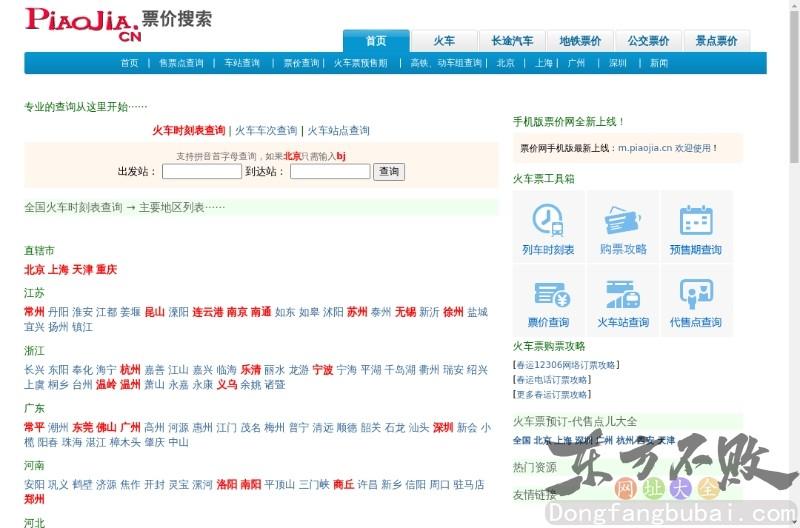
Task: Open the 票价查询 fare lookup icon
Action: [x=548, y=300]
